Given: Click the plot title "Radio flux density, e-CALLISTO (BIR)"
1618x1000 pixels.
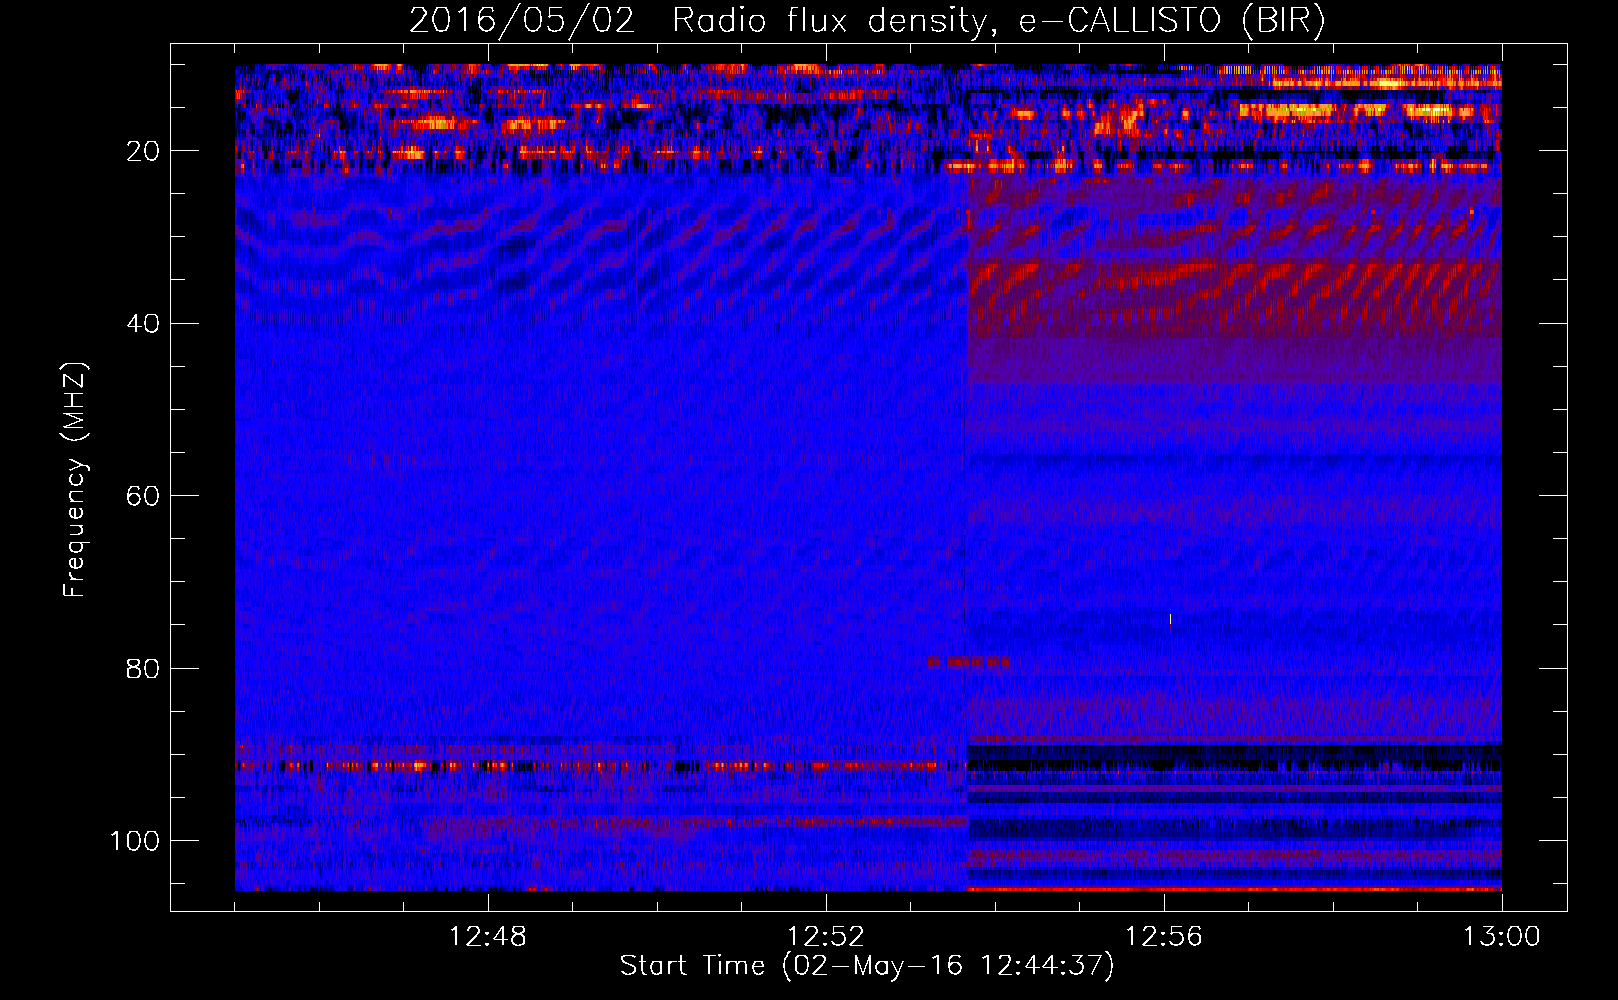Looking at the screenshot, I should 998,20.
